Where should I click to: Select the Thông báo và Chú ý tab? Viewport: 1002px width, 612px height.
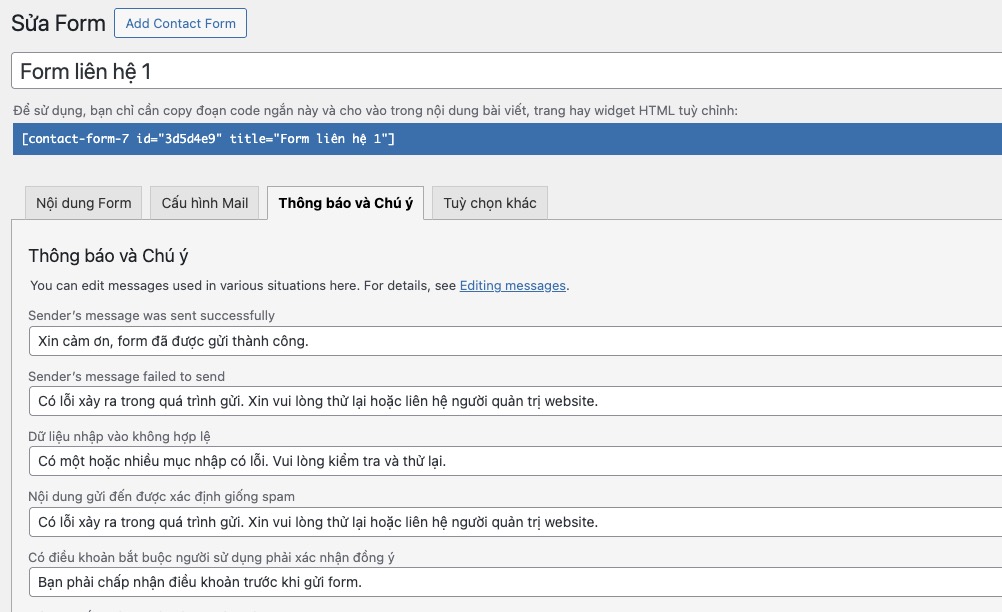[x=345, y=203]
